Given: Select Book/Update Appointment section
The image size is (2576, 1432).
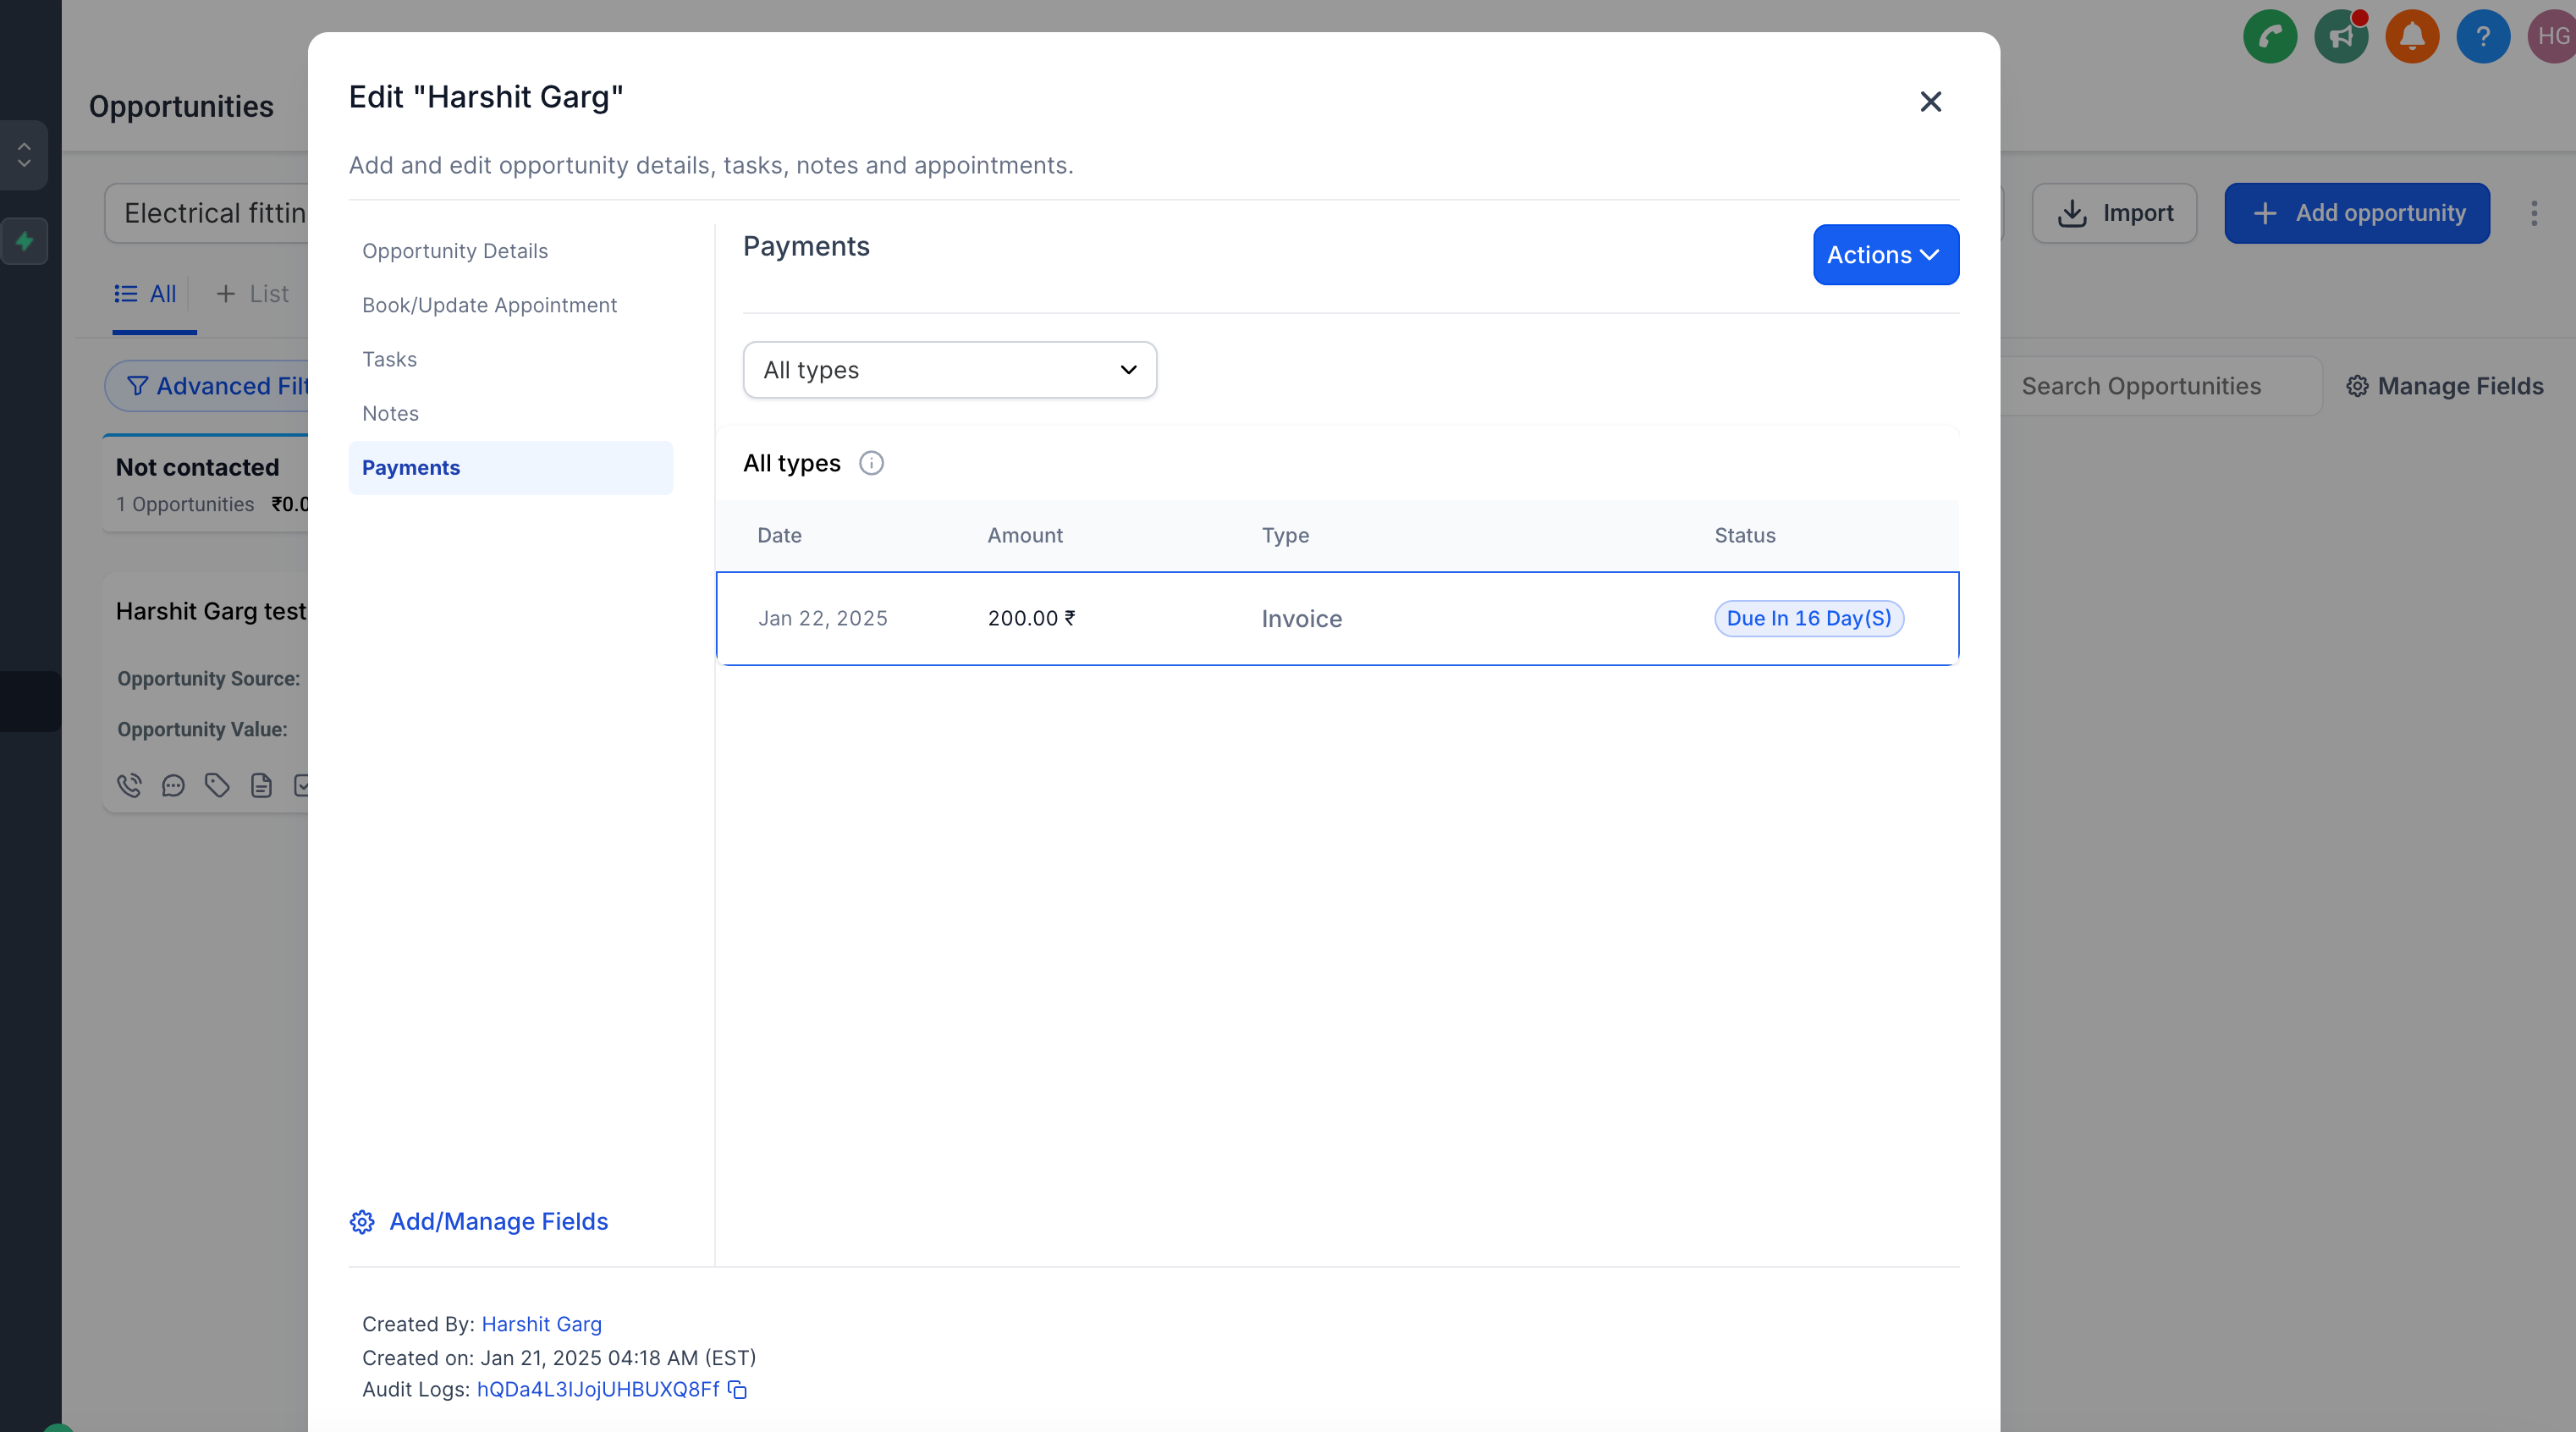Looking at the screenshot, I should click(489, 305).
